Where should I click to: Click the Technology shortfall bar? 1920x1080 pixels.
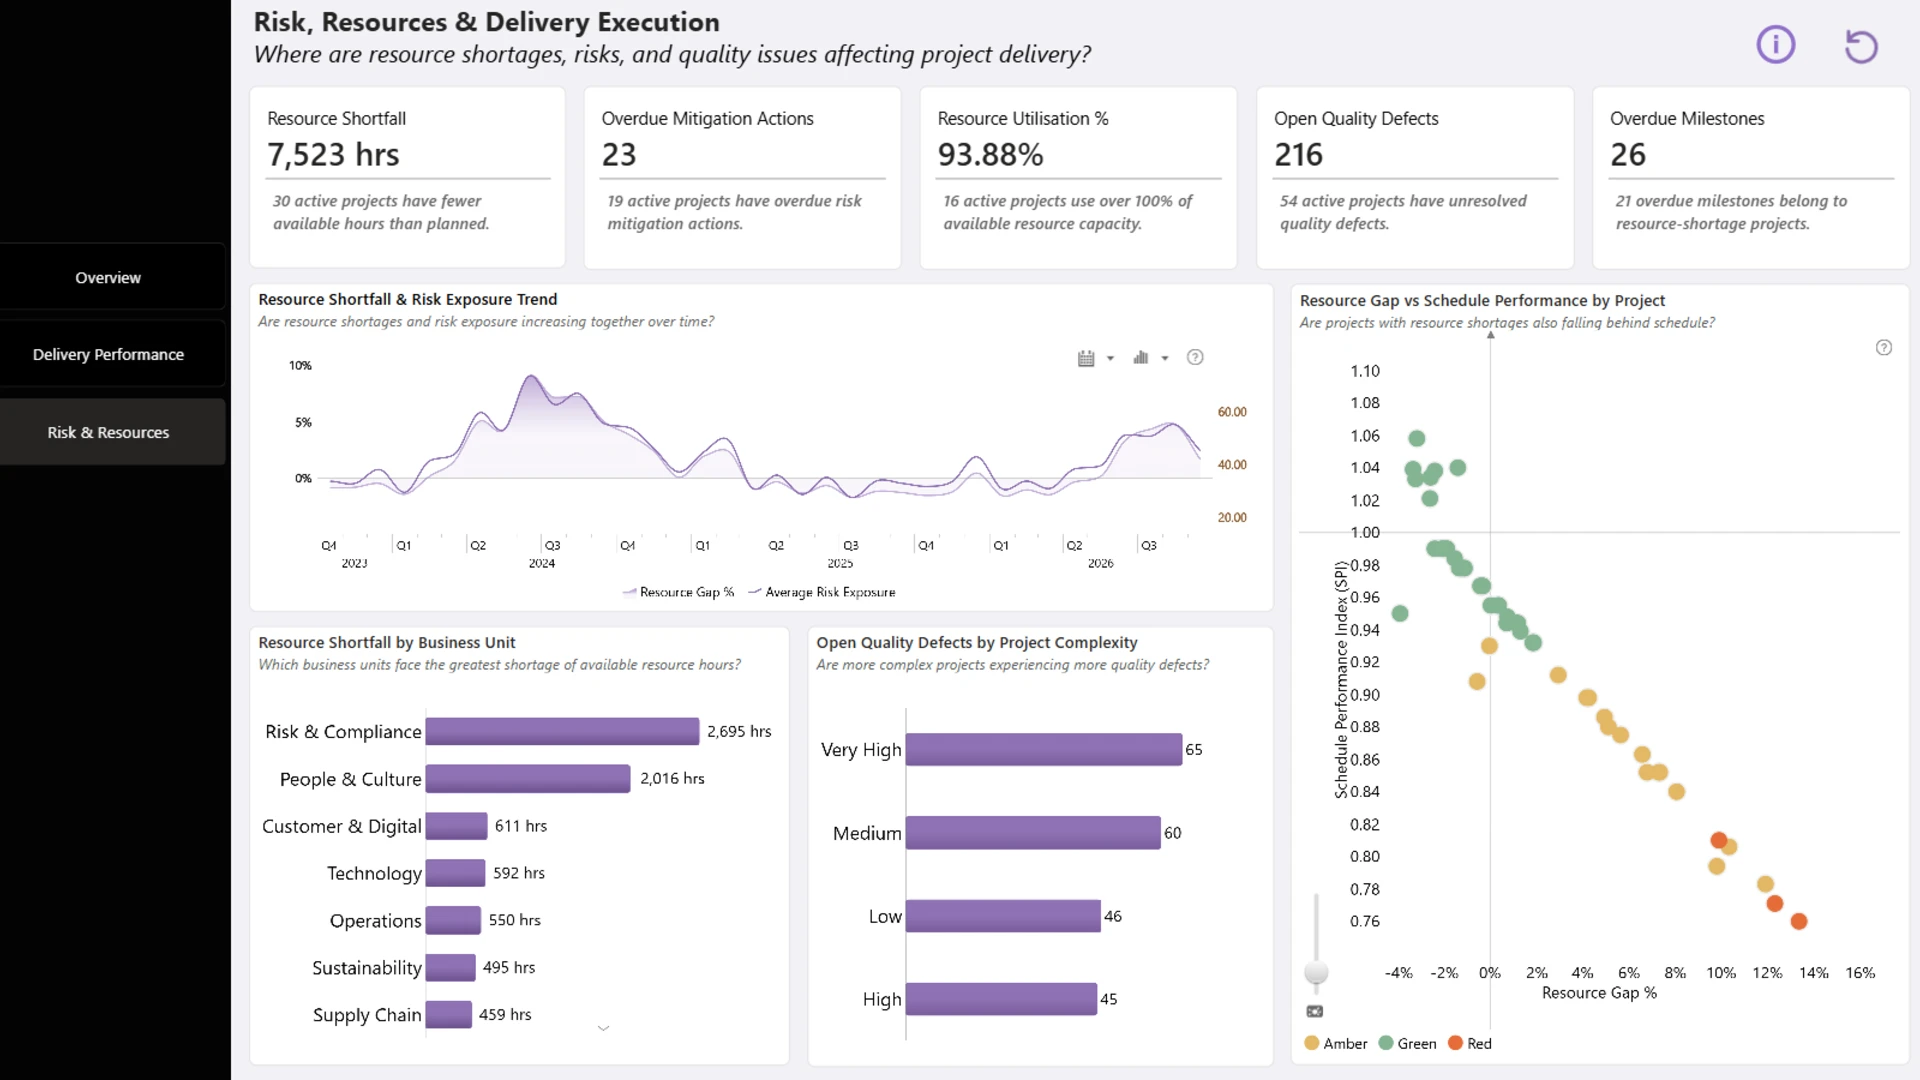pyautogui.click(x=456, y=873)
